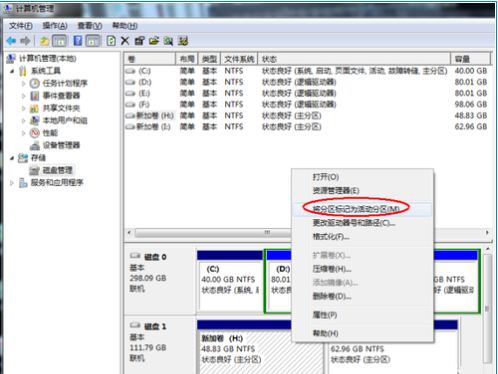This screenshot has height=374, width=498.
Task: Open the 帮助(H) menu in the menu bar
Action: pos(125,26)
